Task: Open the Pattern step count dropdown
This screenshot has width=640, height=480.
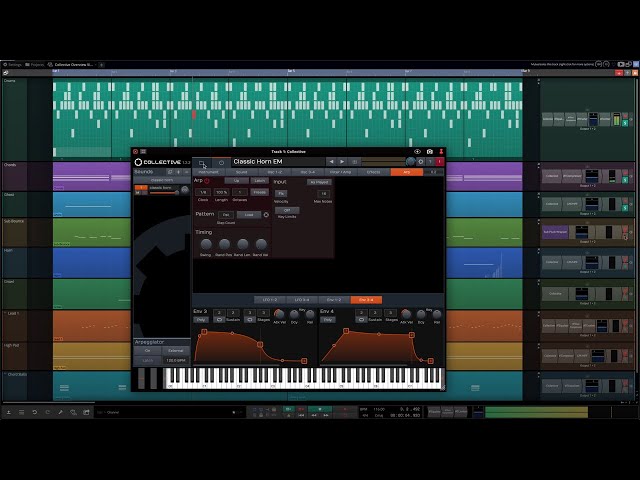Action: (226, 215)
